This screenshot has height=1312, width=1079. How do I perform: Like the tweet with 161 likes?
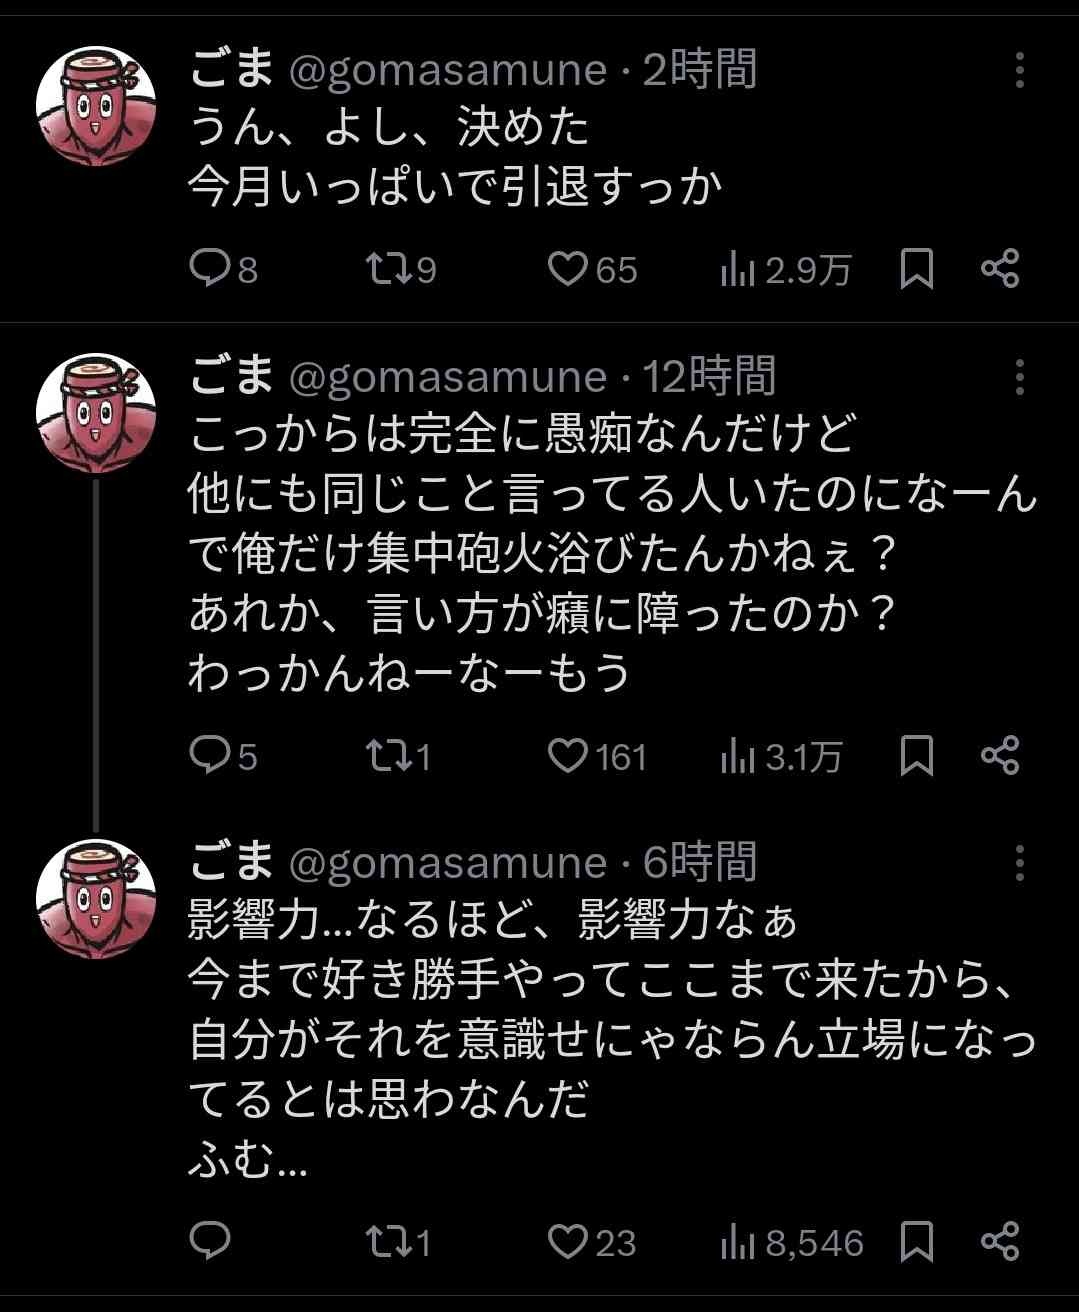(568, 756)
